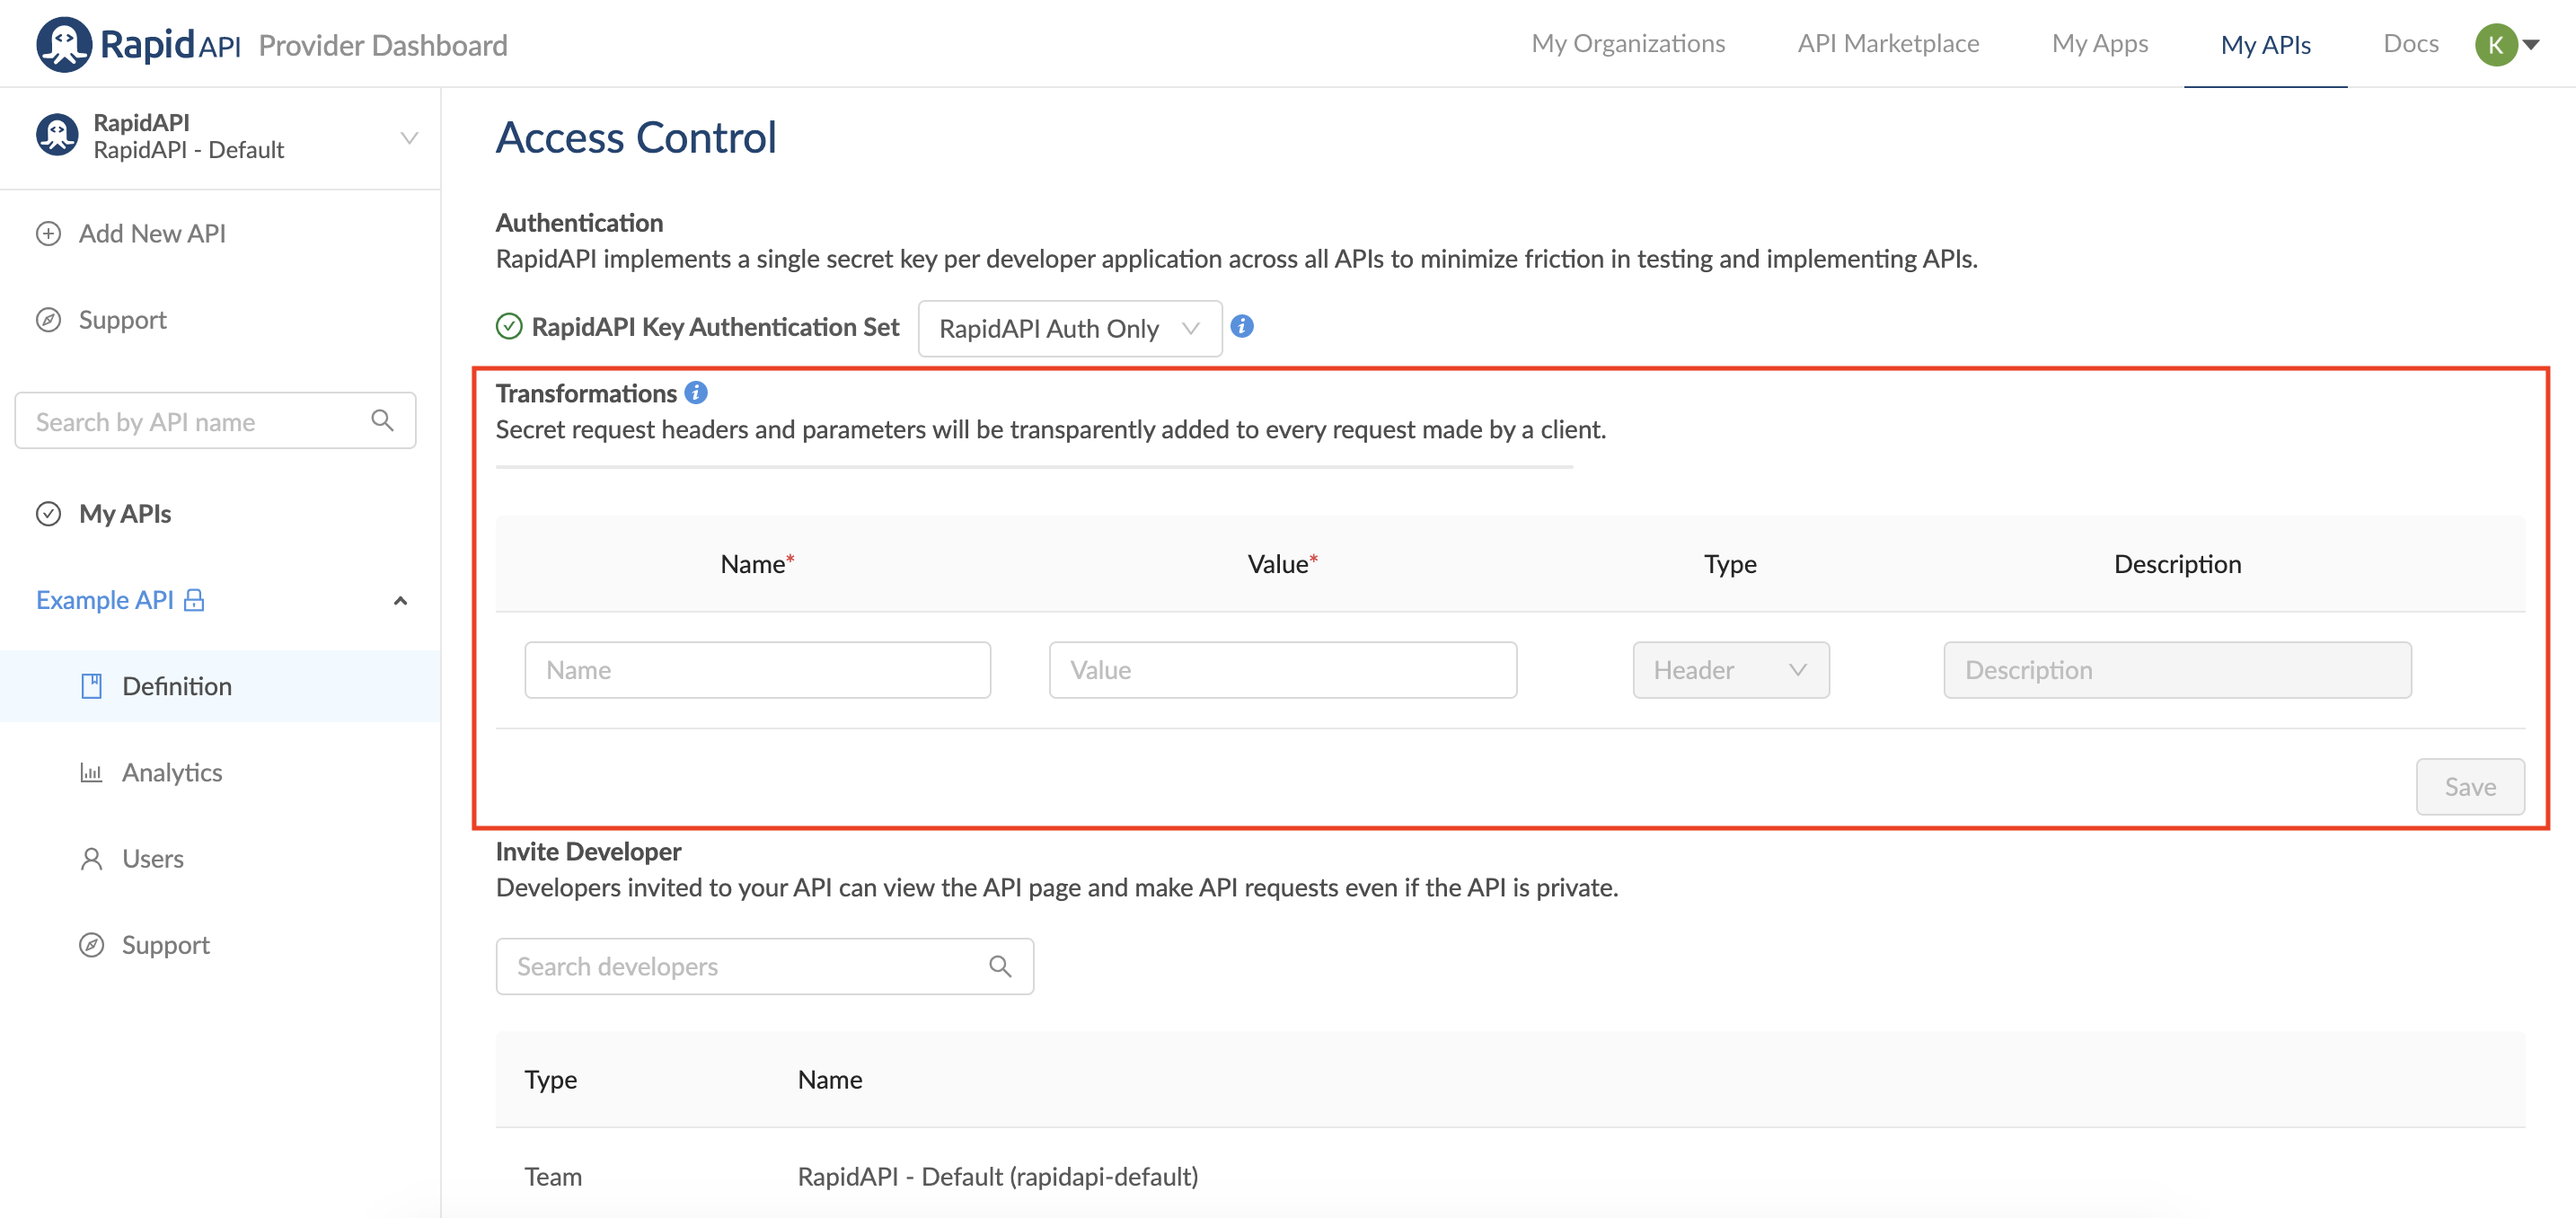The image size is (2576, 1218).
Task: Click the transformation Value input field
Action: (x=1282, y=670)
